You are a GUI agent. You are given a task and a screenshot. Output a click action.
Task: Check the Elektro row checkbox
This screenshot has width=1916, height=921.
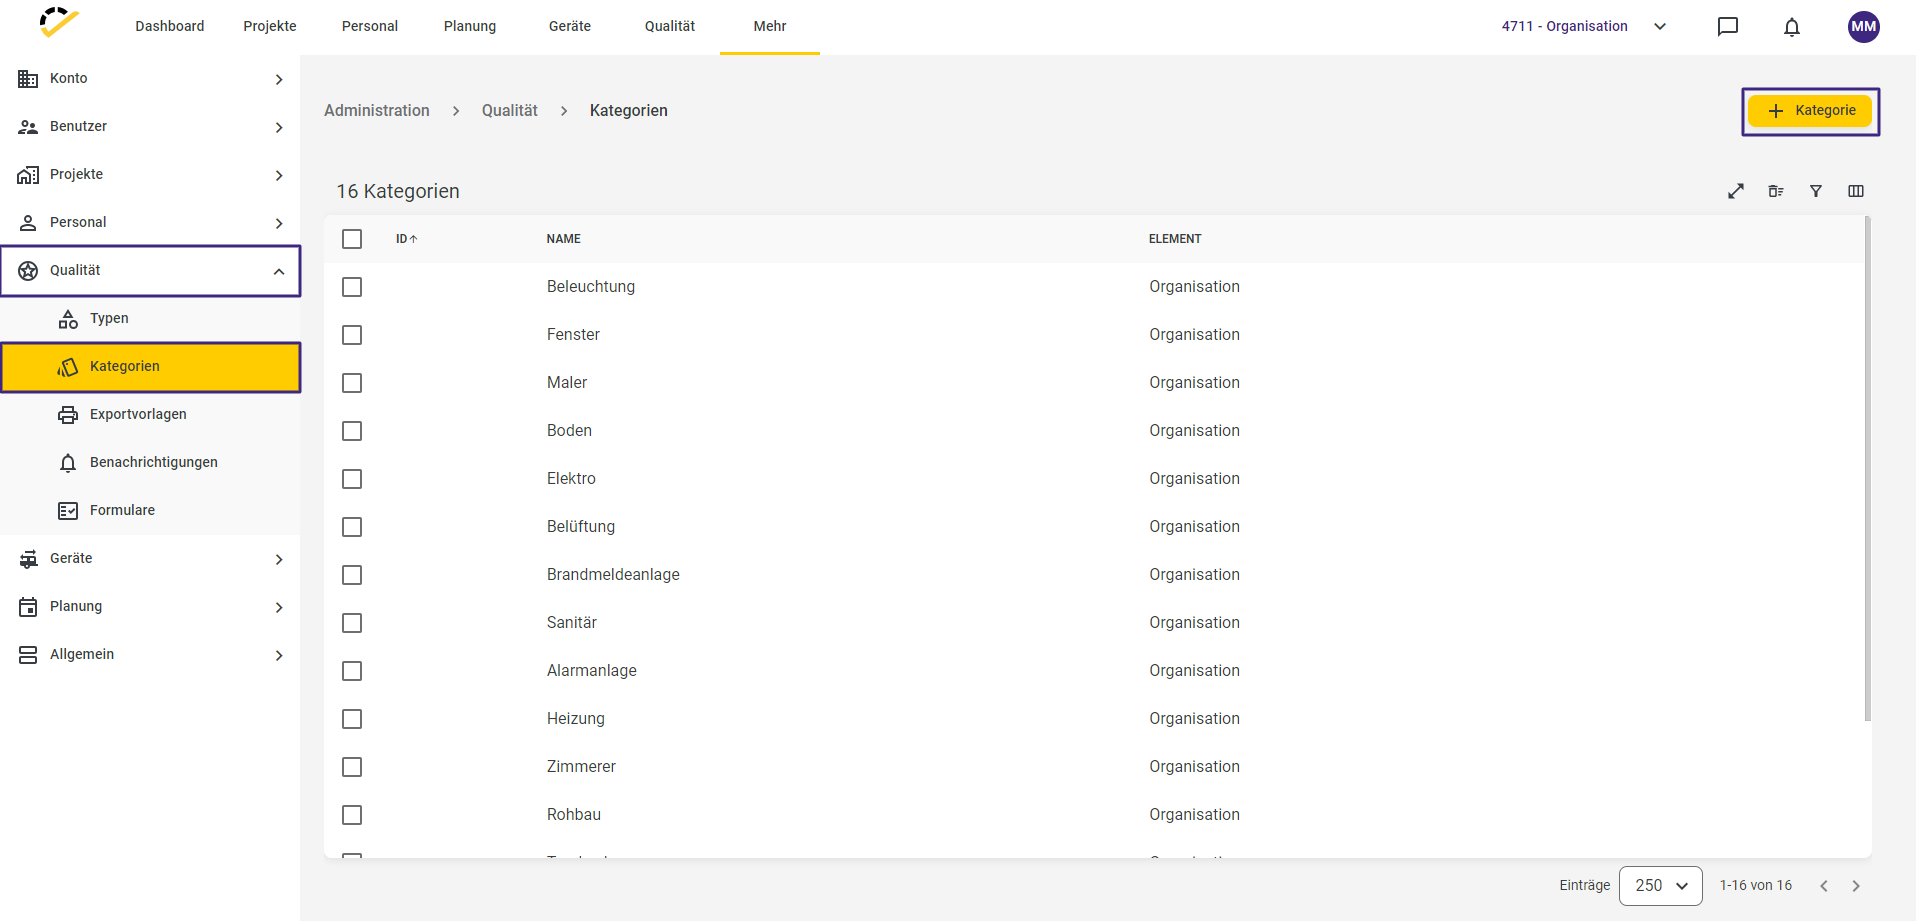click(x=352, y=479)
